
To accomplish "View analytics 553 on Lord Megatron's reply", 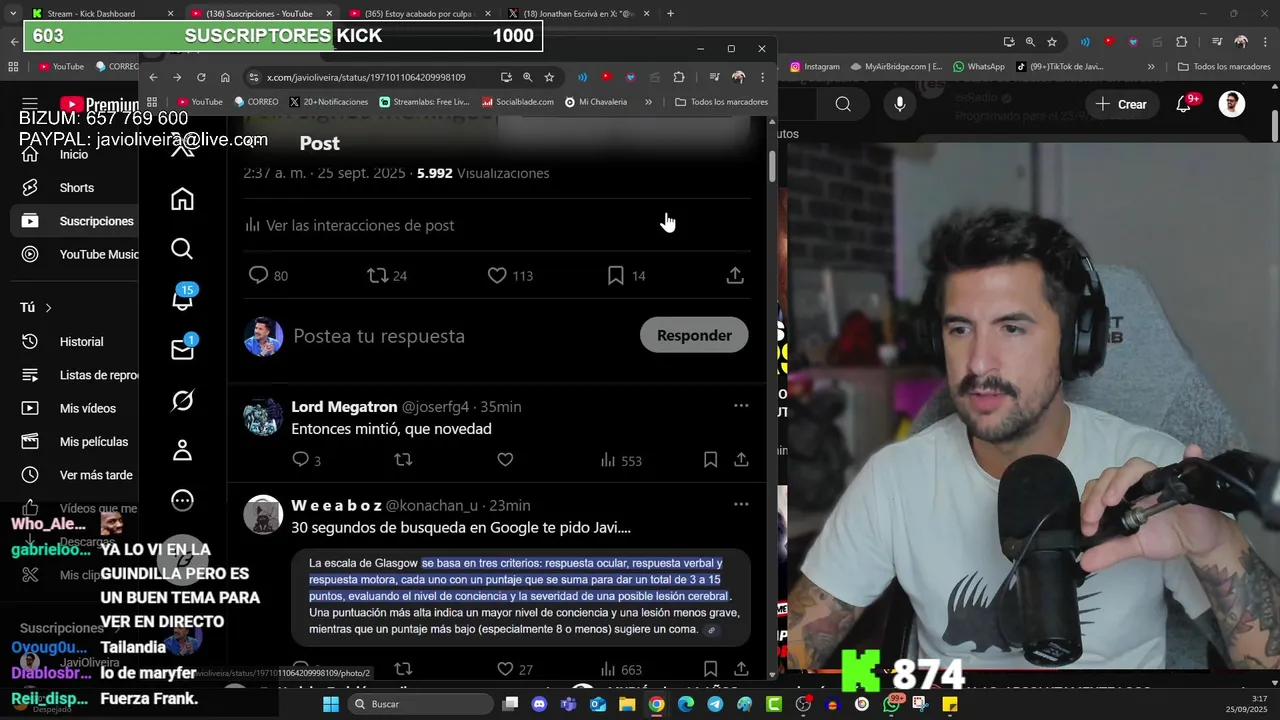I will point(620,460).
